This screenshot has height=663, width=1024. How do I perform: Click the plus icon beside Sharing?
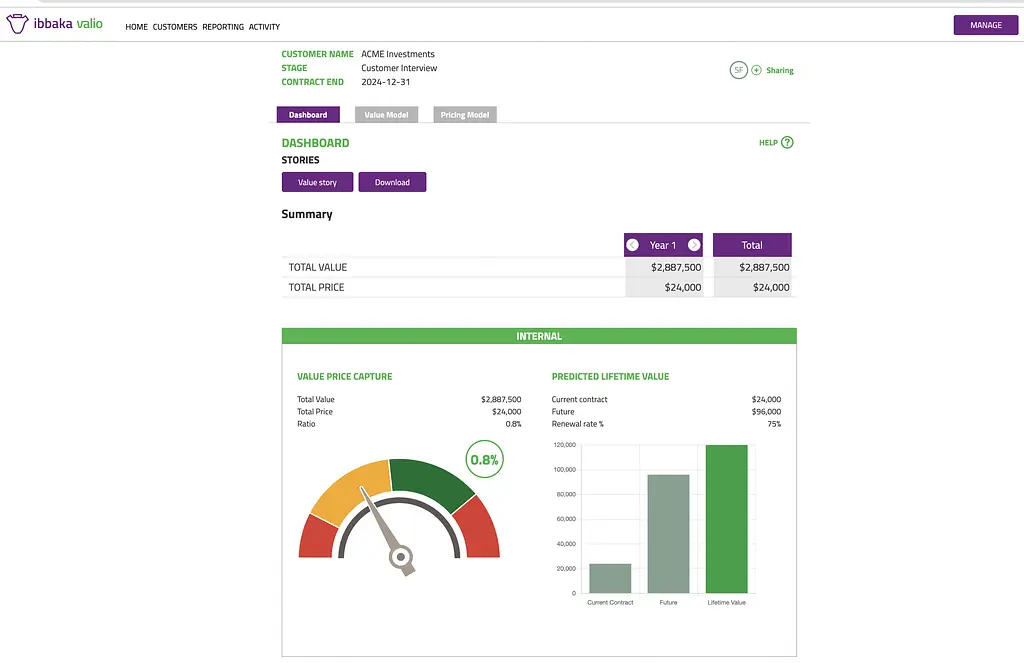[756, 70]
